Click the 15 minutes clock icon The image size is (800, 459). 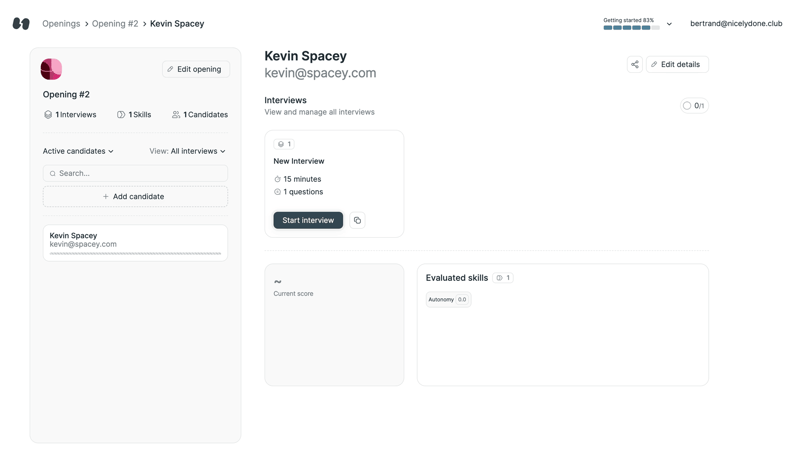[x=278, y=179]
